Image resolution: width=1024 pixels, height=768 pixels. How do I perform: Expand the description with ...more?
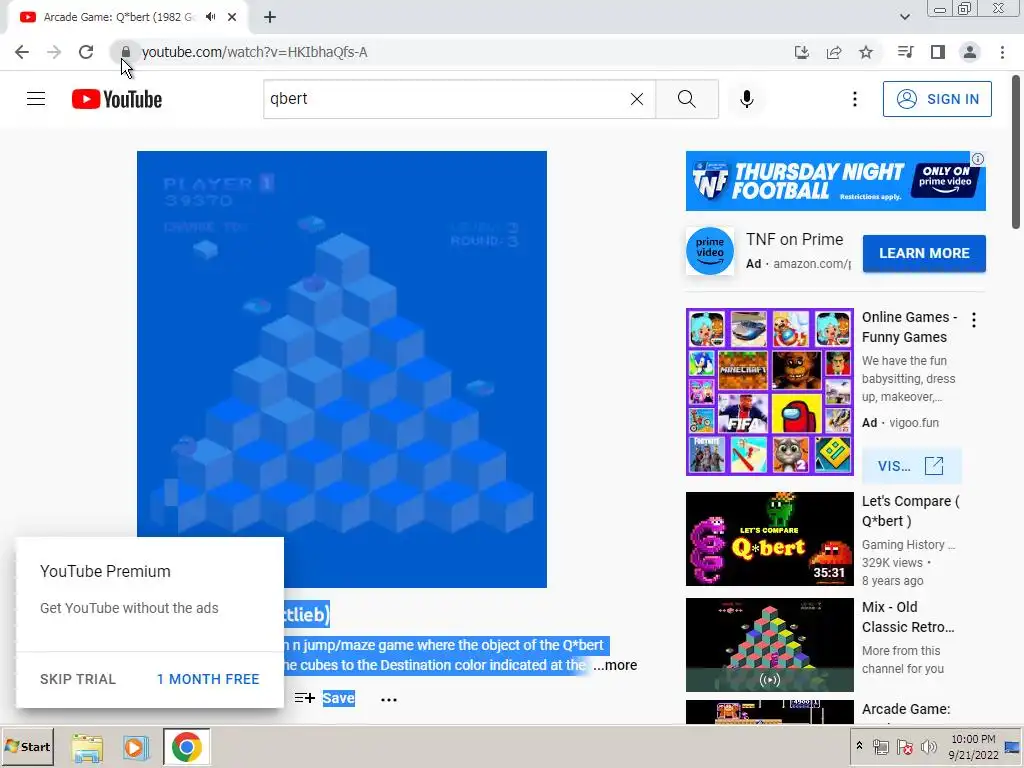coord(615,665)
